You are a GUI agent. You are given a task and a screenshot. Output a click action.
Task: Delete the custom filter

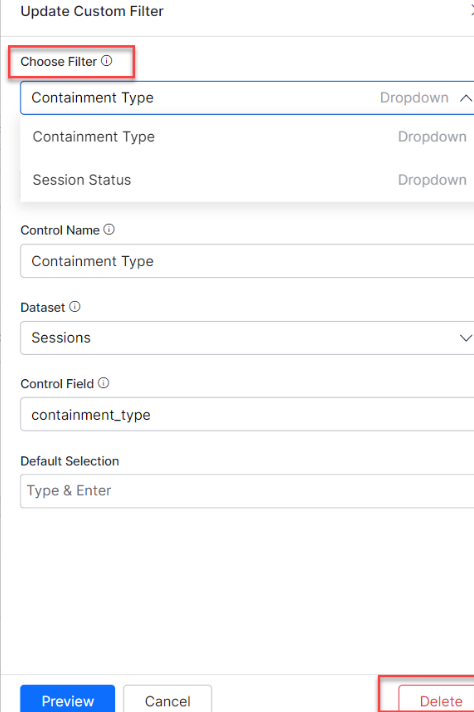tap(439, 700)
